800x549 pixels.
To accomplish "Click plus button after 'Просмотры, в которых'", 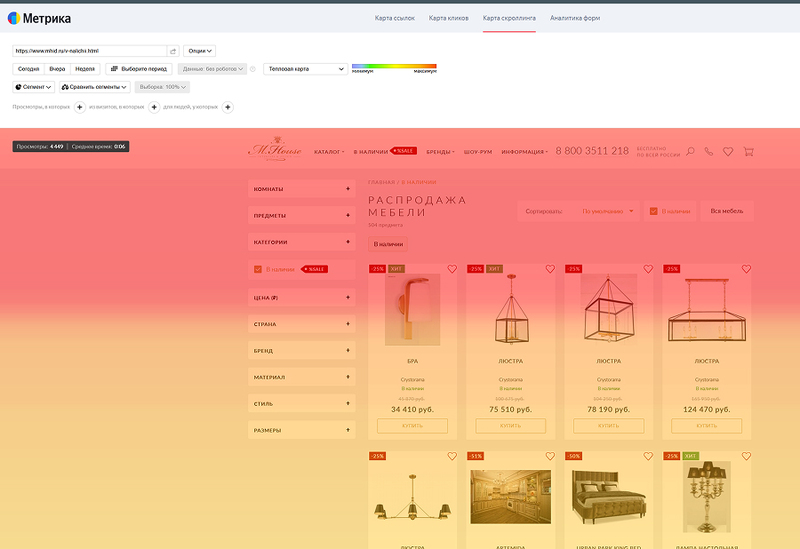I will (79, 106).
